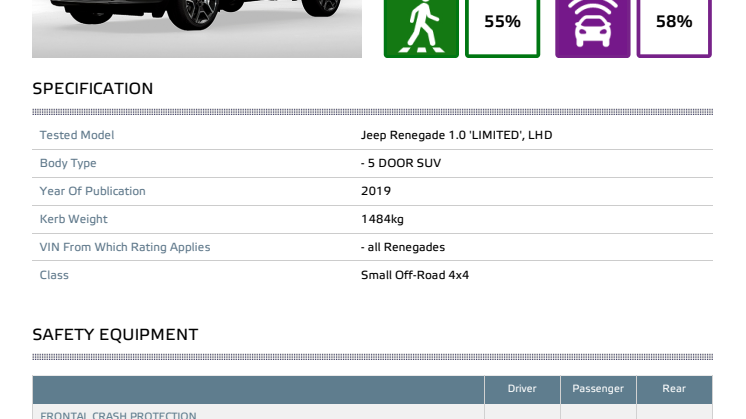Click the SPECIFICATION section heading
Image resolution: width=746 pixels, height=419 pixels.
pos(93,88)
